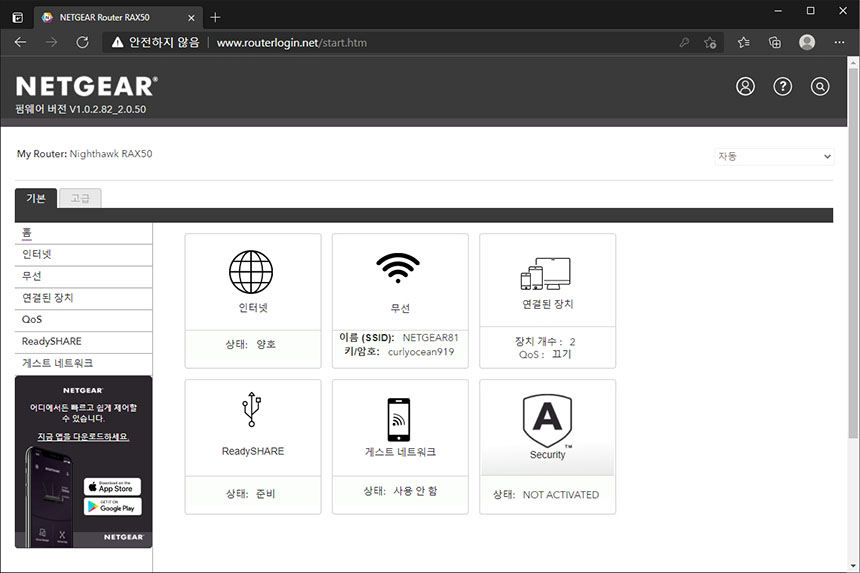Screen dimensions: 860x573
Task: Click the 지금 앱을 다운로드하세요 link
Action: coord(83,437)
